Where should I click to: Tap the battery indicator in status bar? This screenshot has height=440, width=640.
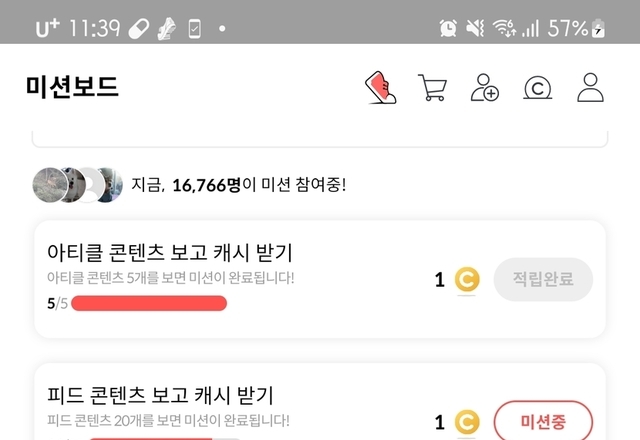tap(598, 28)
